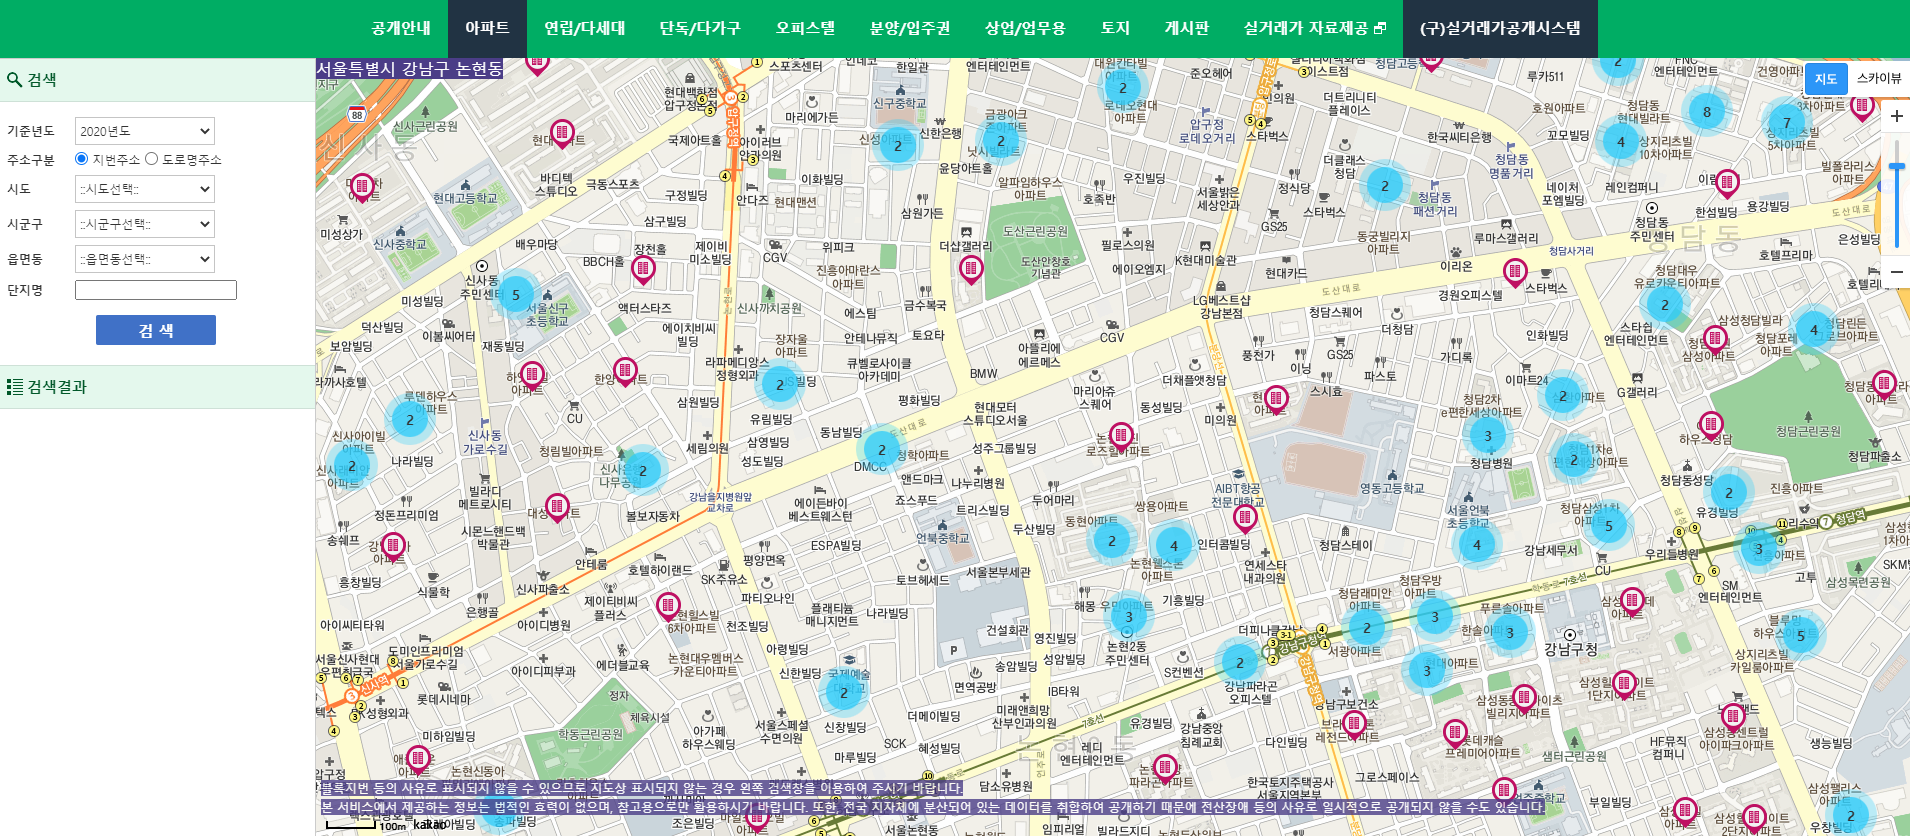Click pink marker near 루마스갤러리
The height and width of the screenshot is (836, 1910).
click(x=1515, y=272)
